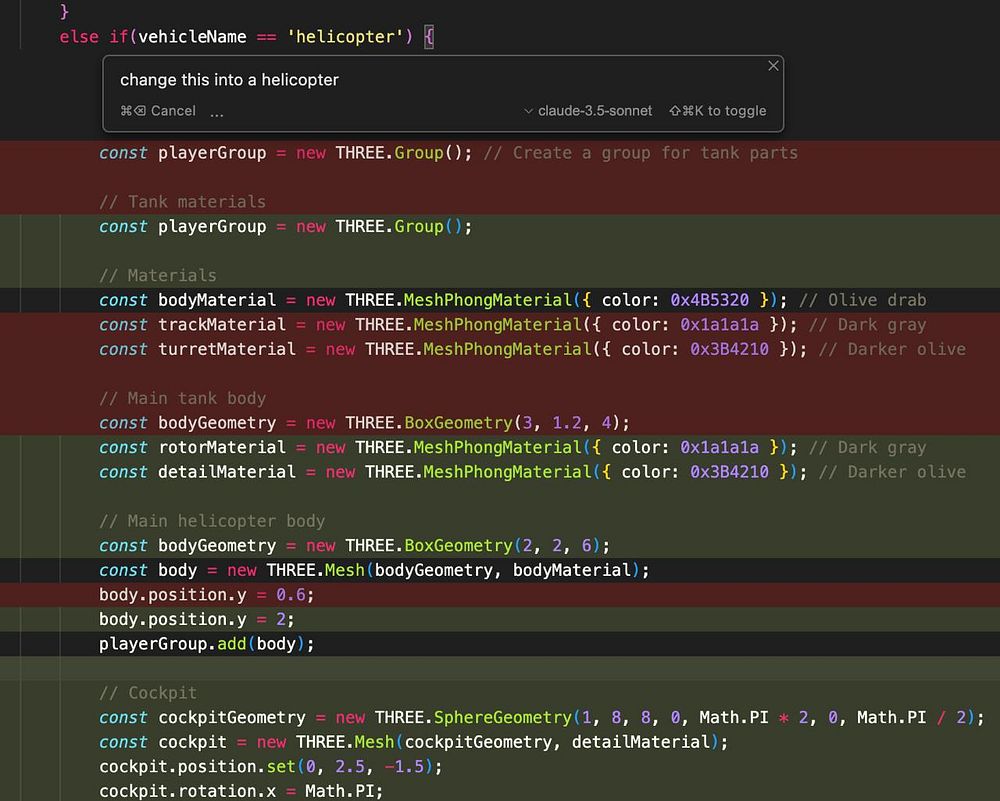Click color value 0x1a1a1a in rotorMaterial line
The width and height of the screenshot is (1000, 801).
pyautogui.click(x=719, y=447)
